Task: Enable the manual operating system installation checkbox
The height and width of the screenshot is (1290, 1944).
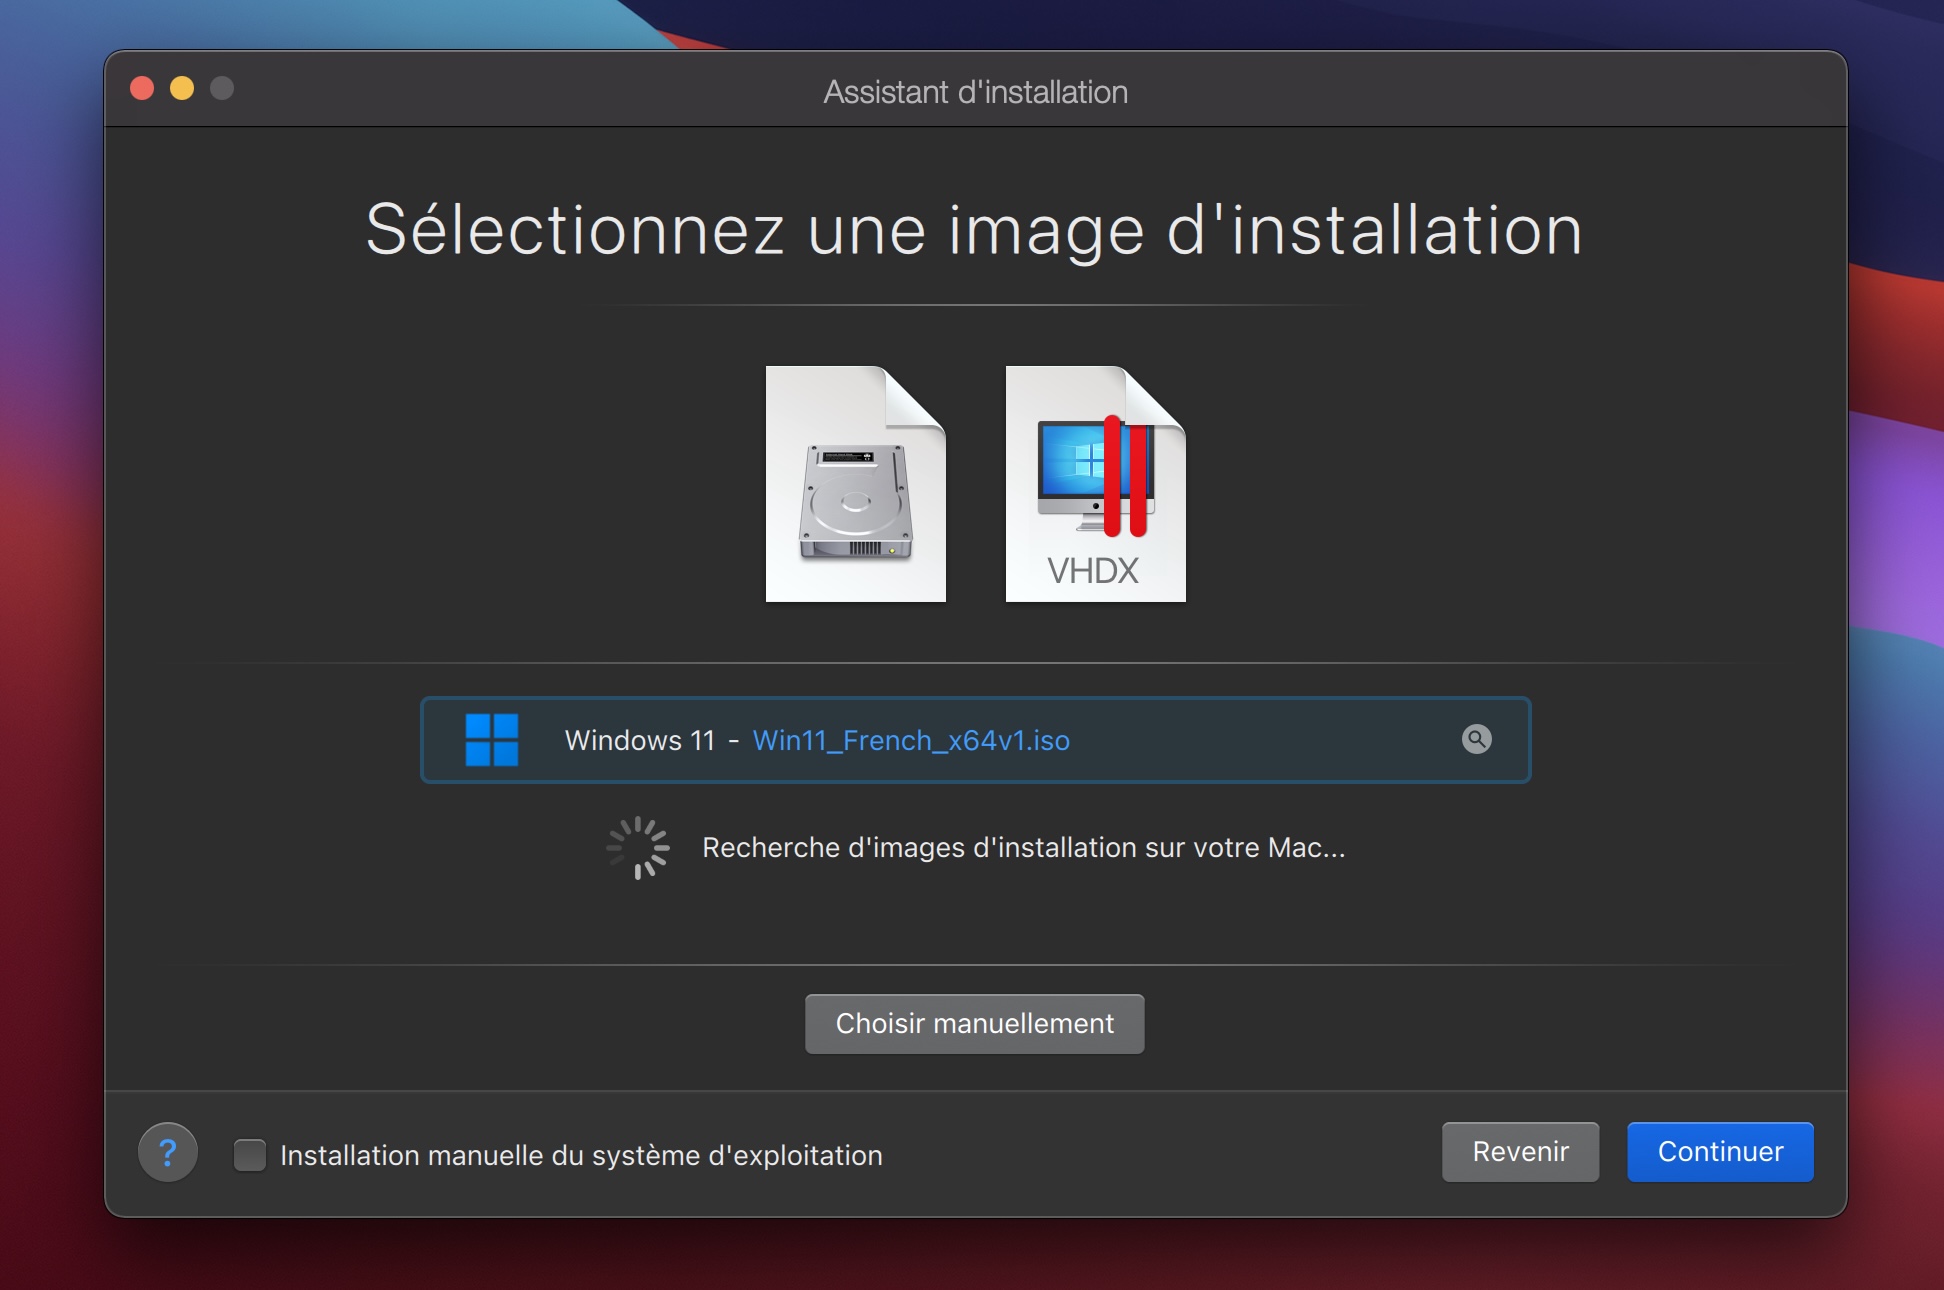Action: pyautogui.click(x=250, y=1155)
